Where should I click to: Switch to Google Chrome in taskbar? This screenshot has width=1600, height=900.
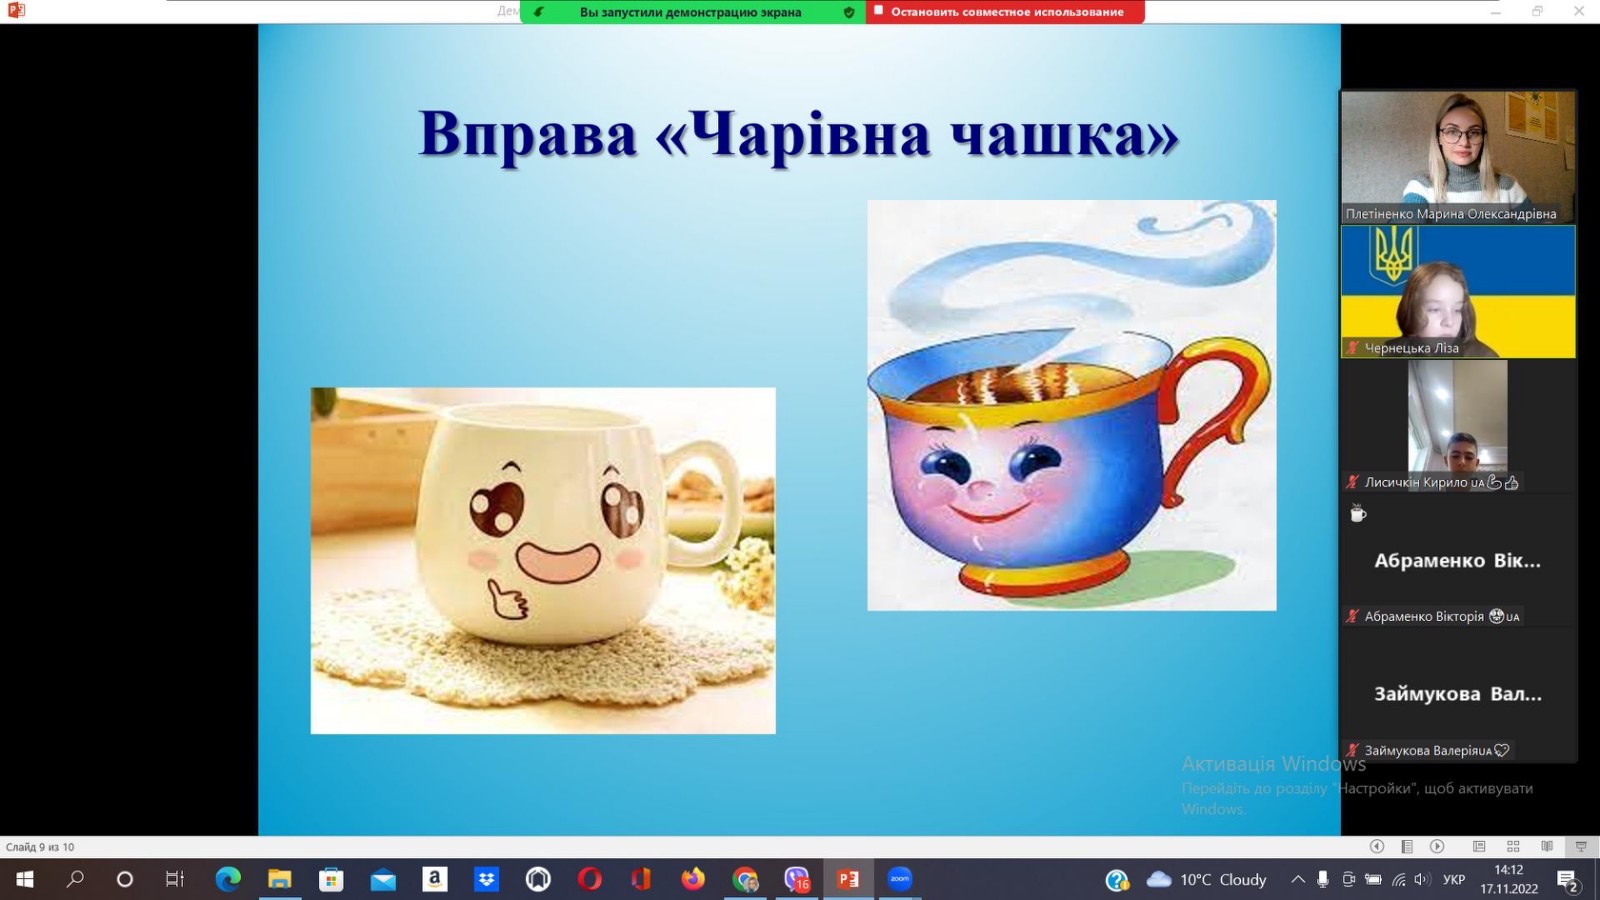tap(745, 879)
